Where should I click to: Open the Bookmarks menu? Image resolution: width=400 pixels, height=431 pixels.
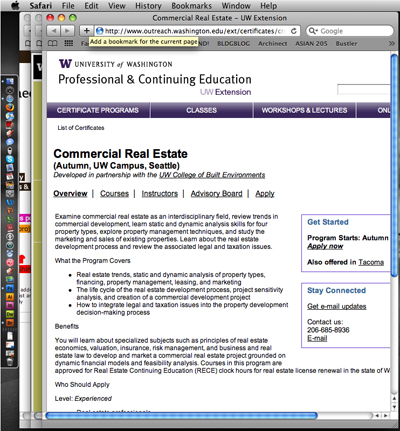click(191, 6)
